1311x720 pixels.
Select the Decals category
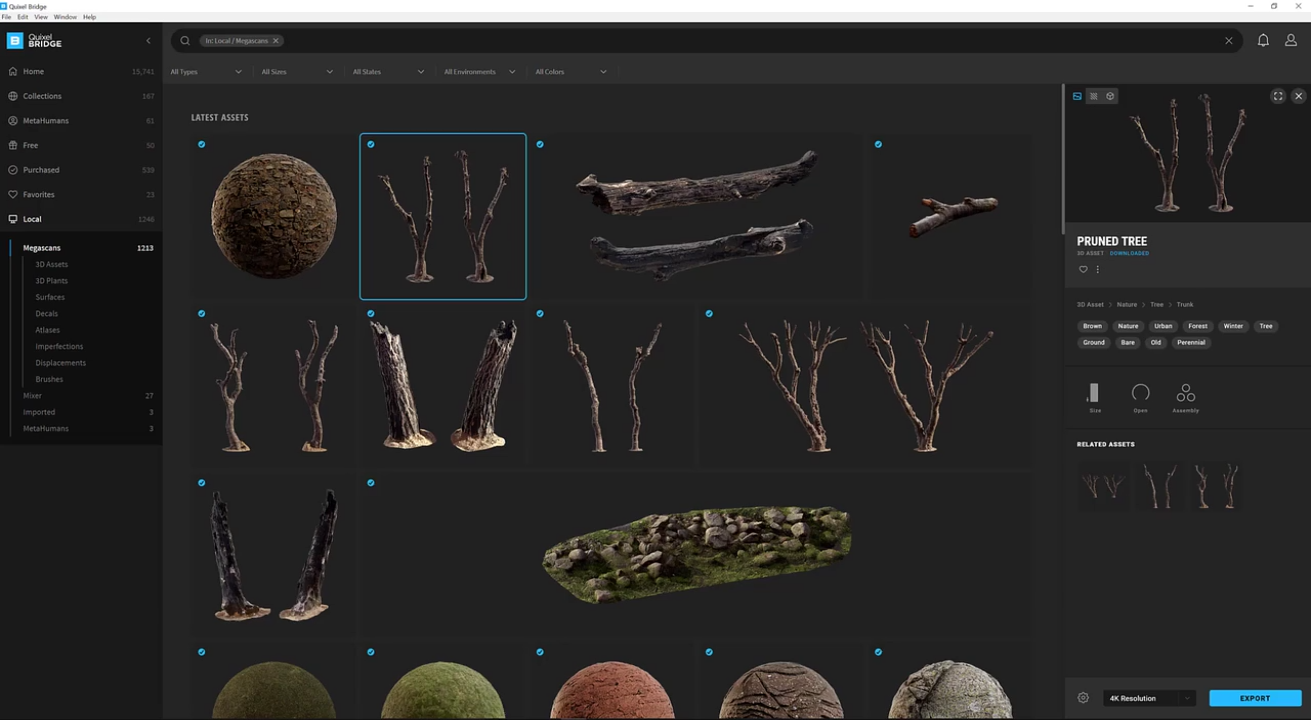[47, 314]
